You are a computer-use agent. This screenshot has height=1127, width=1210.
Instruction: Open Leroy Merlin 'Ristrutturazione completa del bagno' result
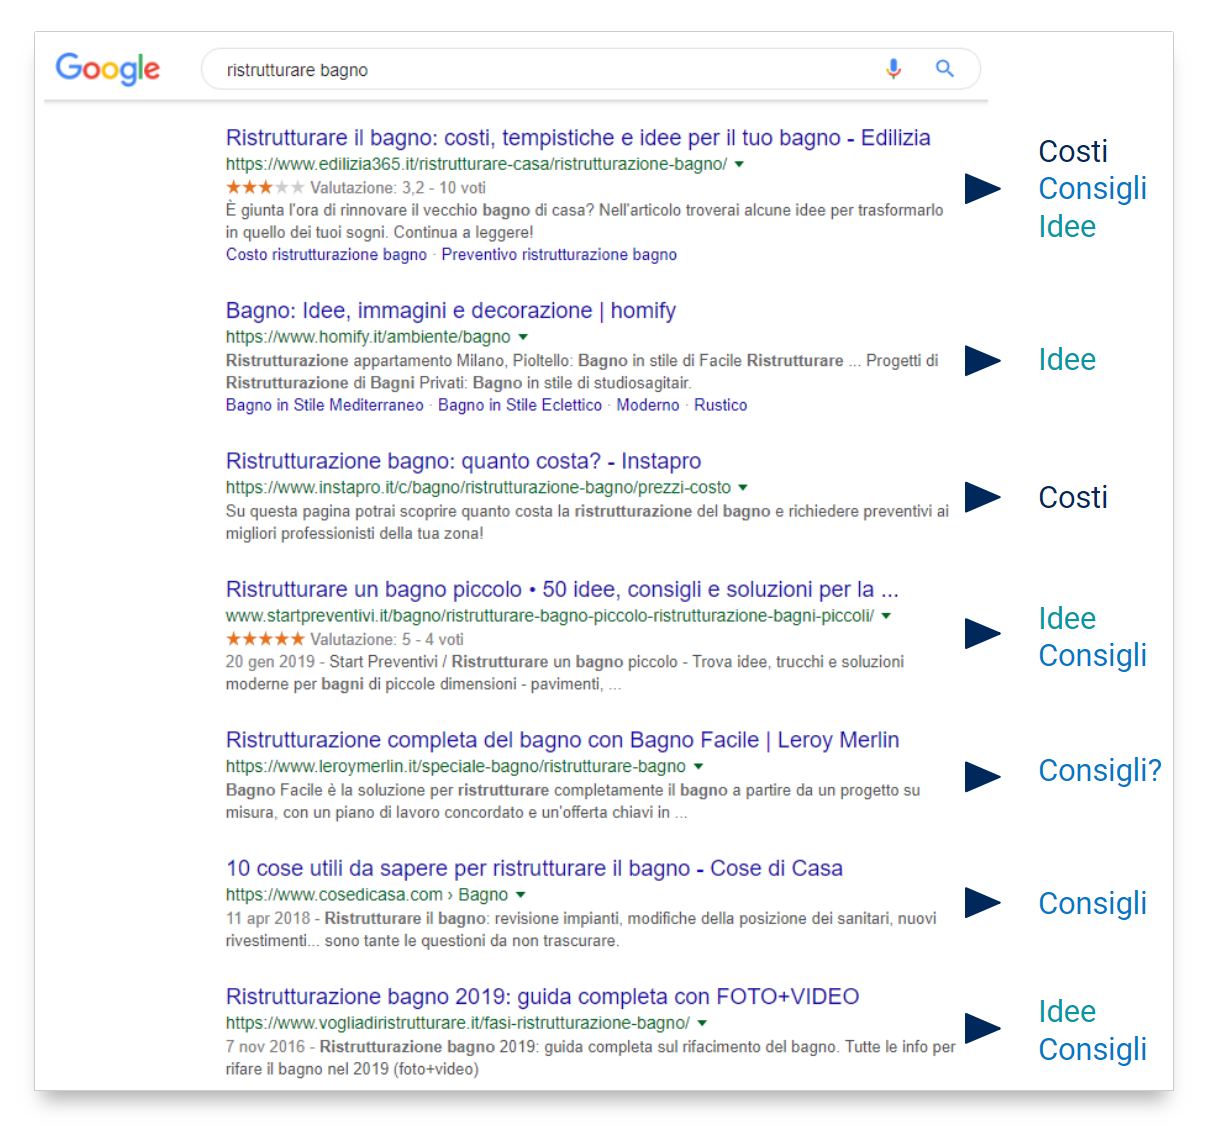pos(562,740)
